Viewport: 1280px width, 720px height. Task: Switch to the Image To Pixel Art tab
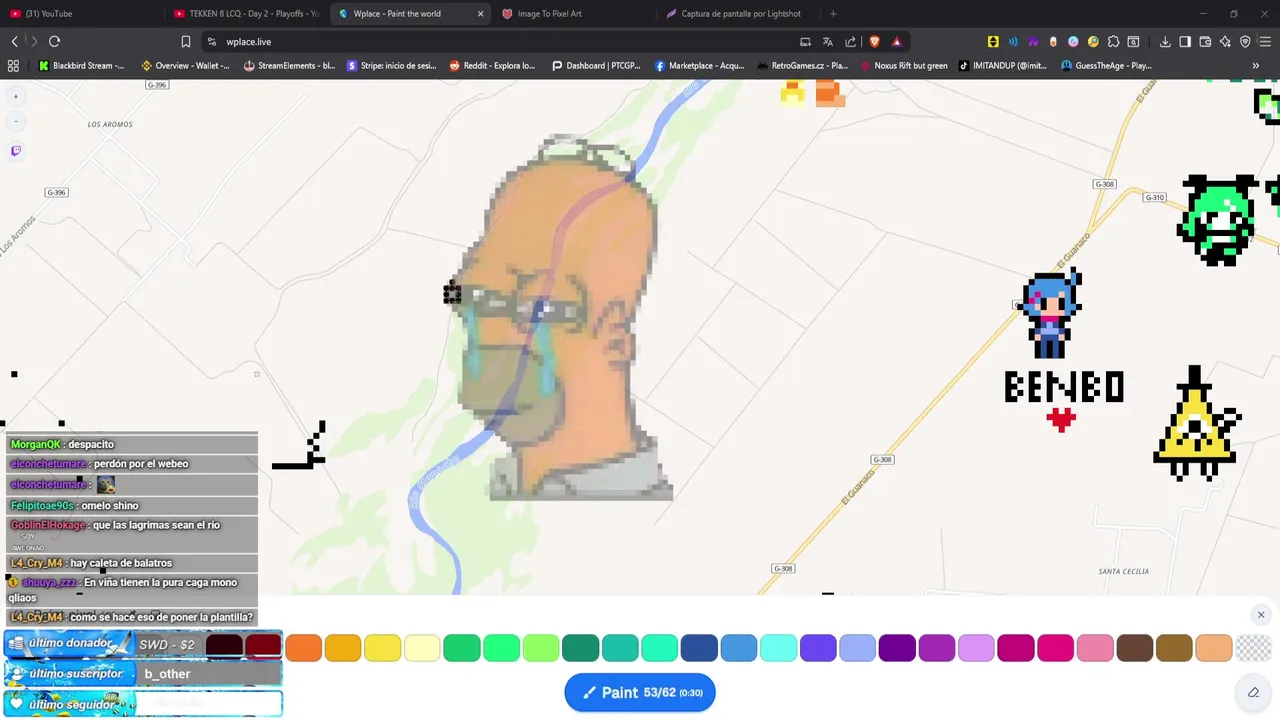[x=575, y=14]
